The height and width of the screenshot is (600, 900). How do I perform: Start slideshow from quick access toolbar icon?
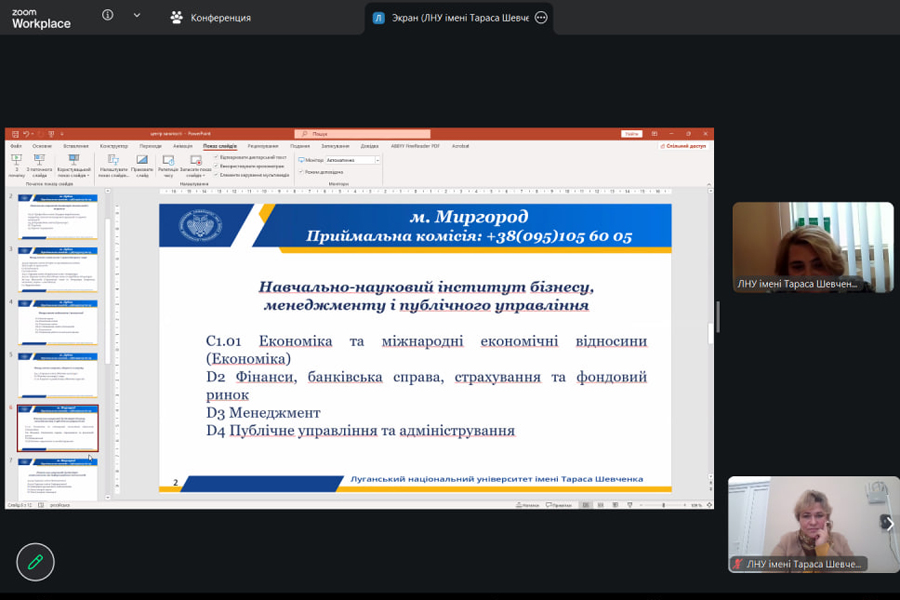pyautogui.click(x=51, y=134)
